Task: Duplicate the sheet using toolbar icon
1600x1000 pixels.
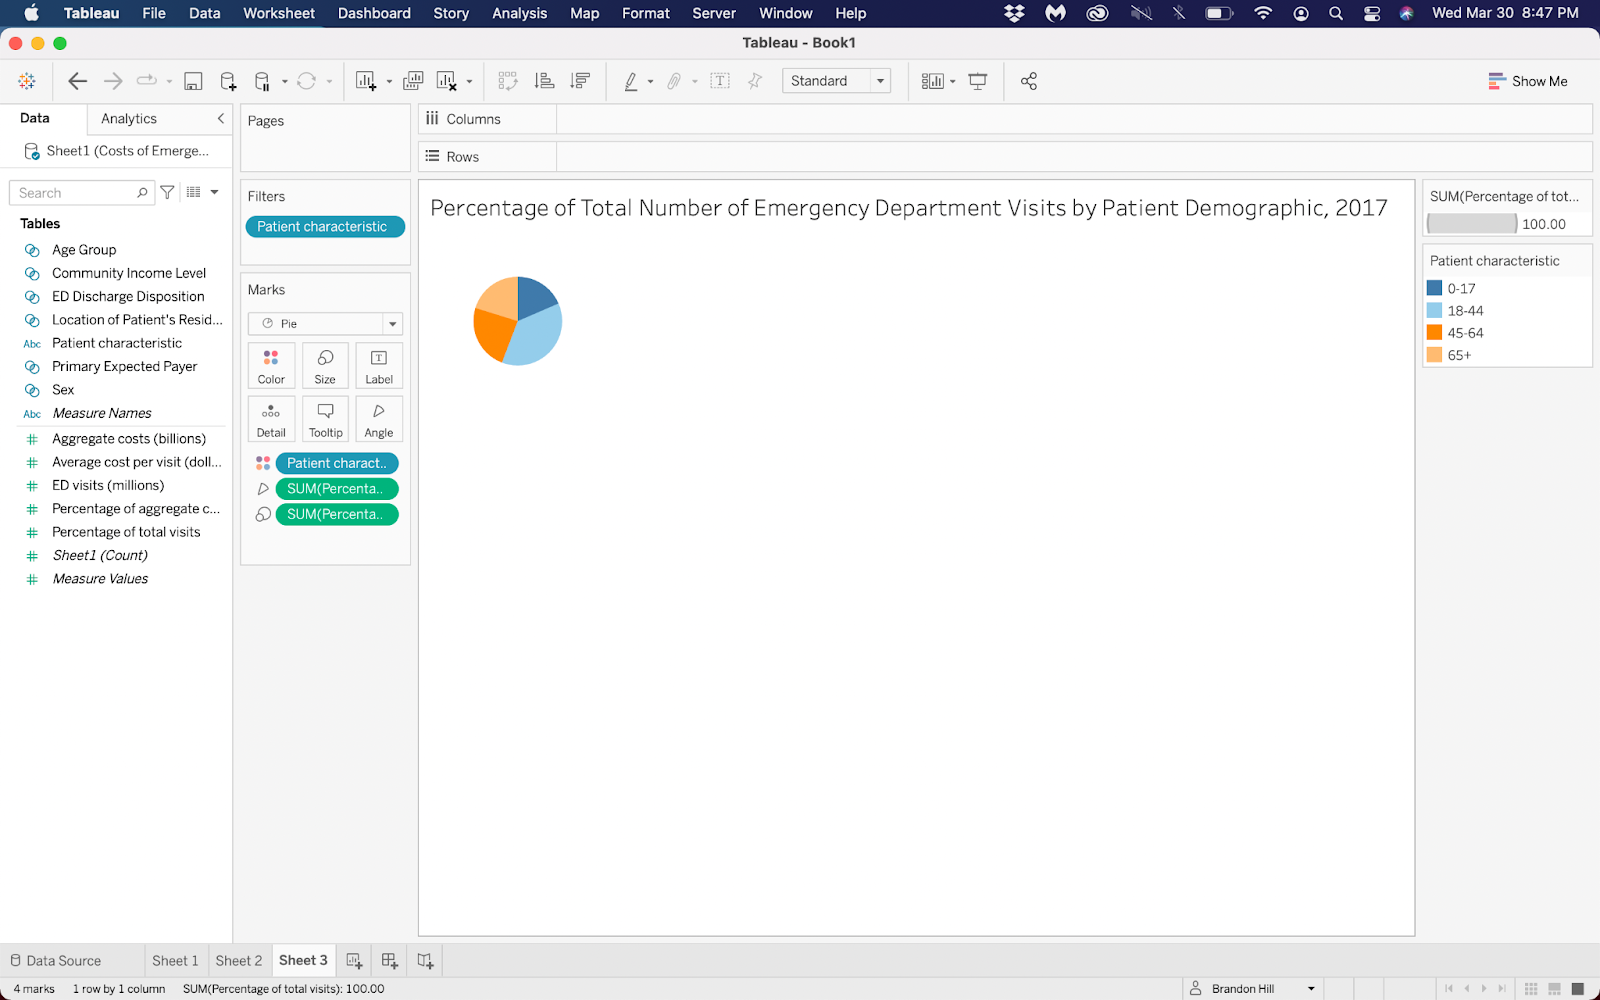Action: [413, 81]
